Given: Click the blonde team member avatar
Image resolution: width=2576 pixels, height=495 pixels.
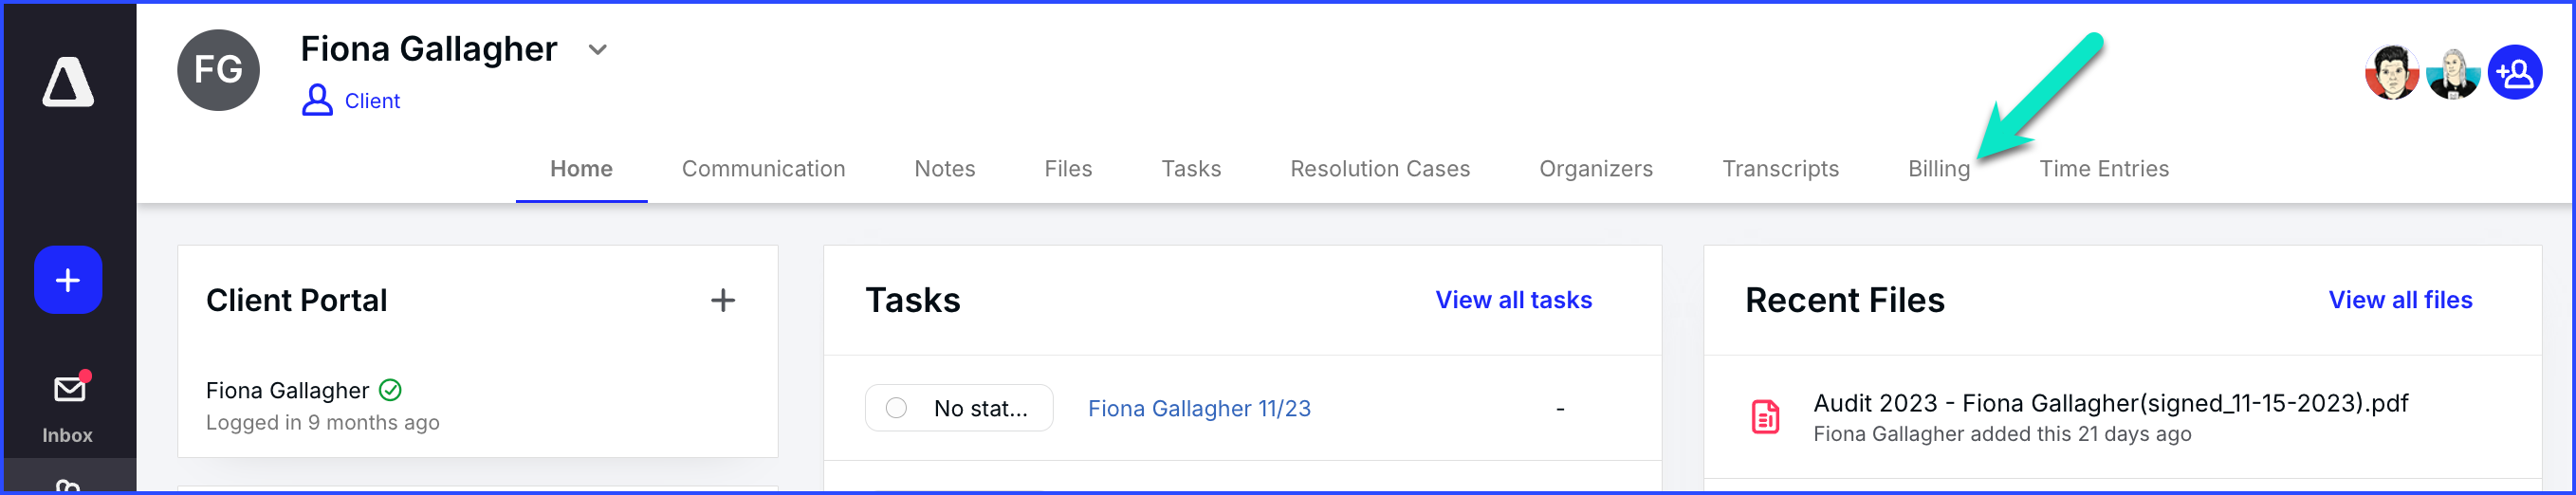Looking at the screenshot, I should coord(2454,74).
